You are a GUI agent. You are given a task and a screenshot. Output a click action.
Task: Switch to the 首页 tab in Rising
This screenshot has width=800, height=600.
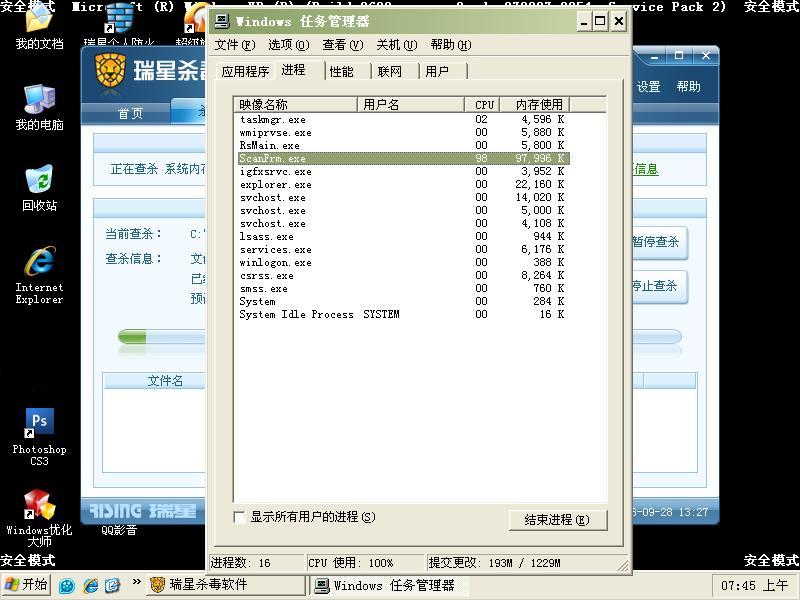(130, 113)
